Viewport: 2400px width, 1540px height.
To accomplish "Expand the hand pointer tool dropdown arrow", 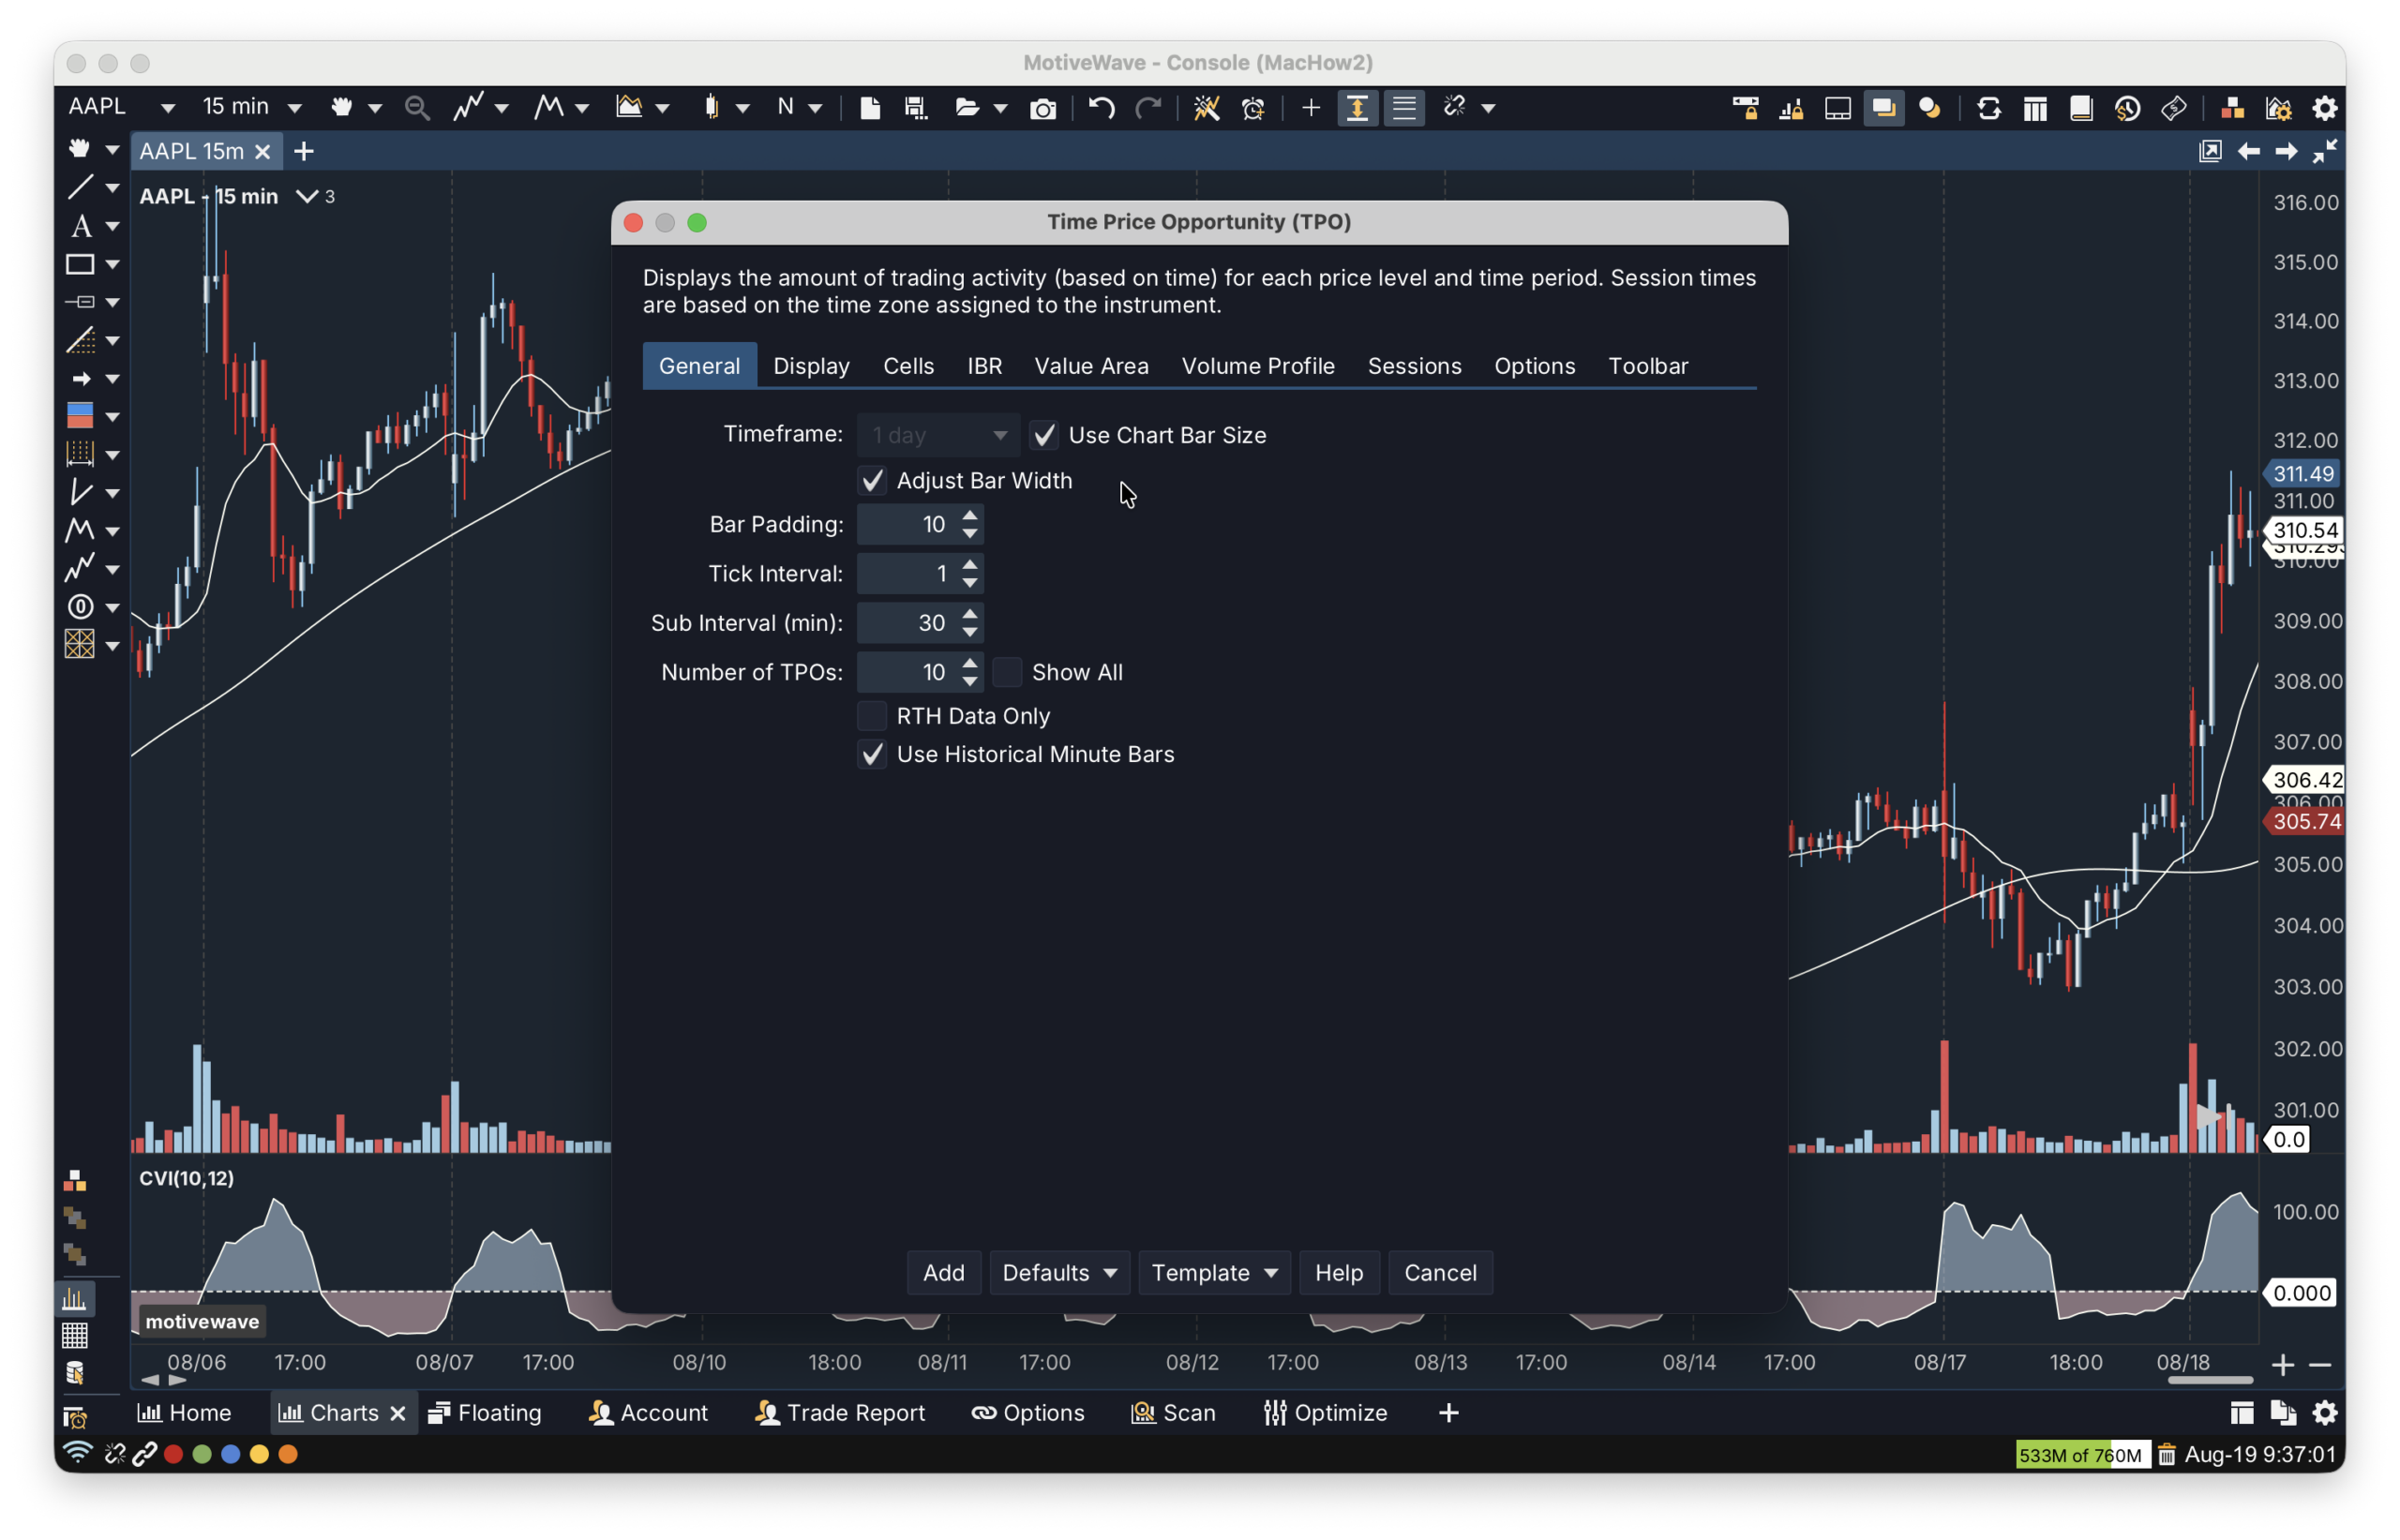I will 375,108.
